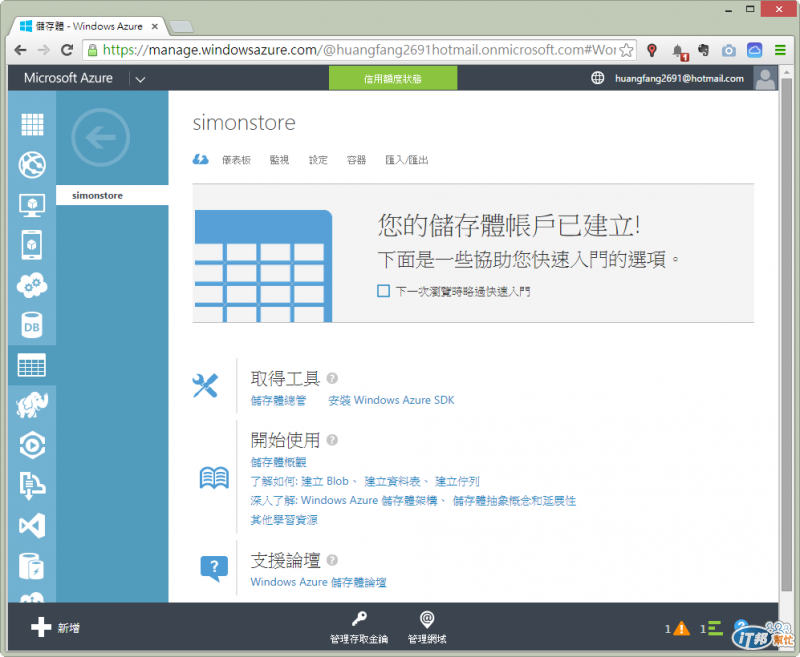Click the Microsoft Azure logo text
800x657 pixels.
coord(68,78)
